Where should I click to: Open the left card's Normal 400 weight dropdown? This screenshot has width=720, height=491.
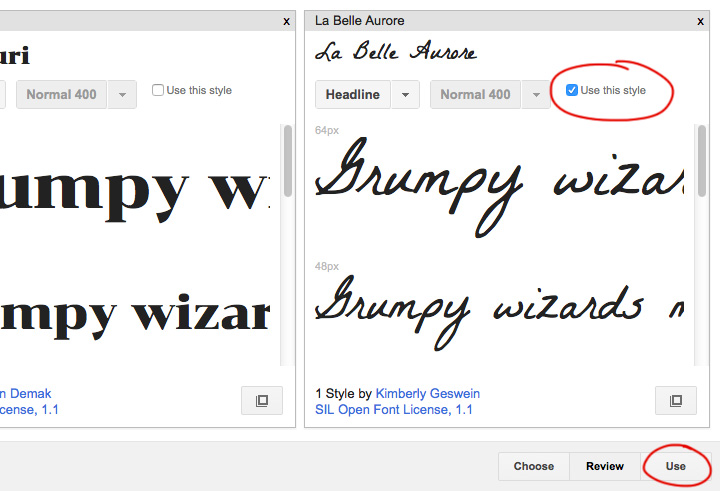click(62, 95)
